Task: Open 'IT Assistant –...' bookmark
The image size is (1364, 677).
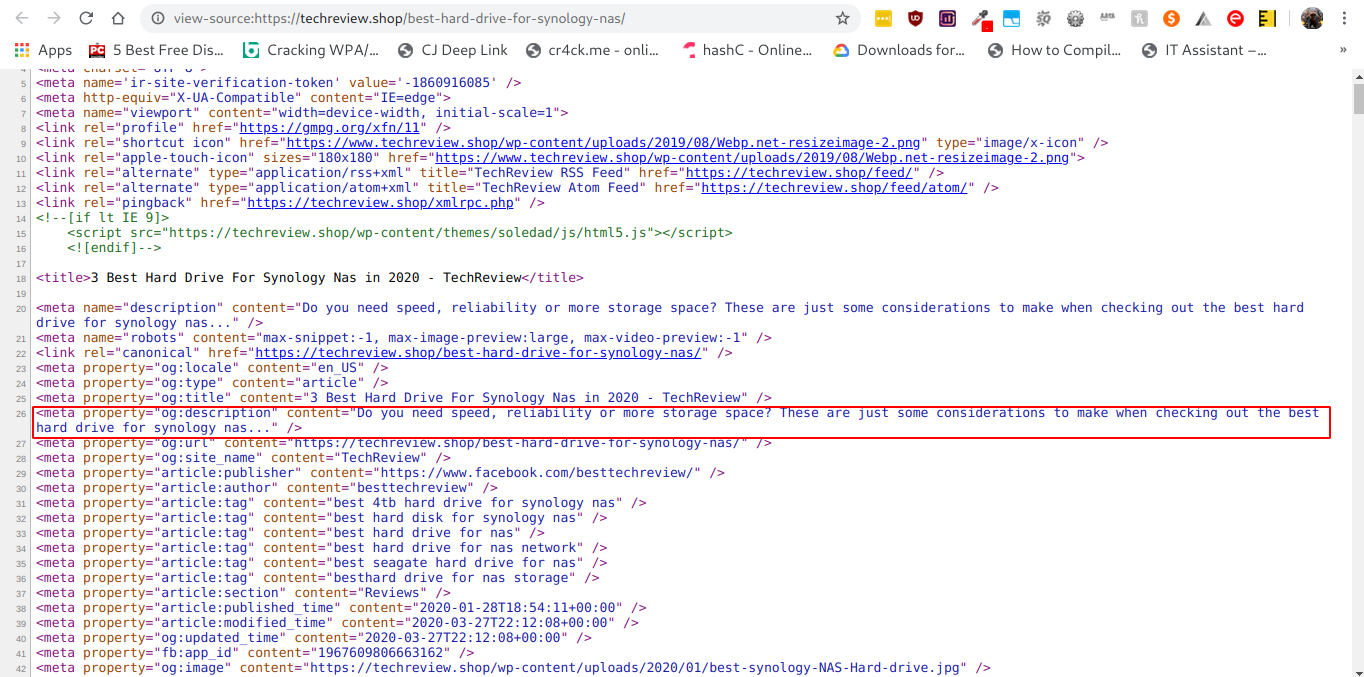Action: [x=1204, y=50]
